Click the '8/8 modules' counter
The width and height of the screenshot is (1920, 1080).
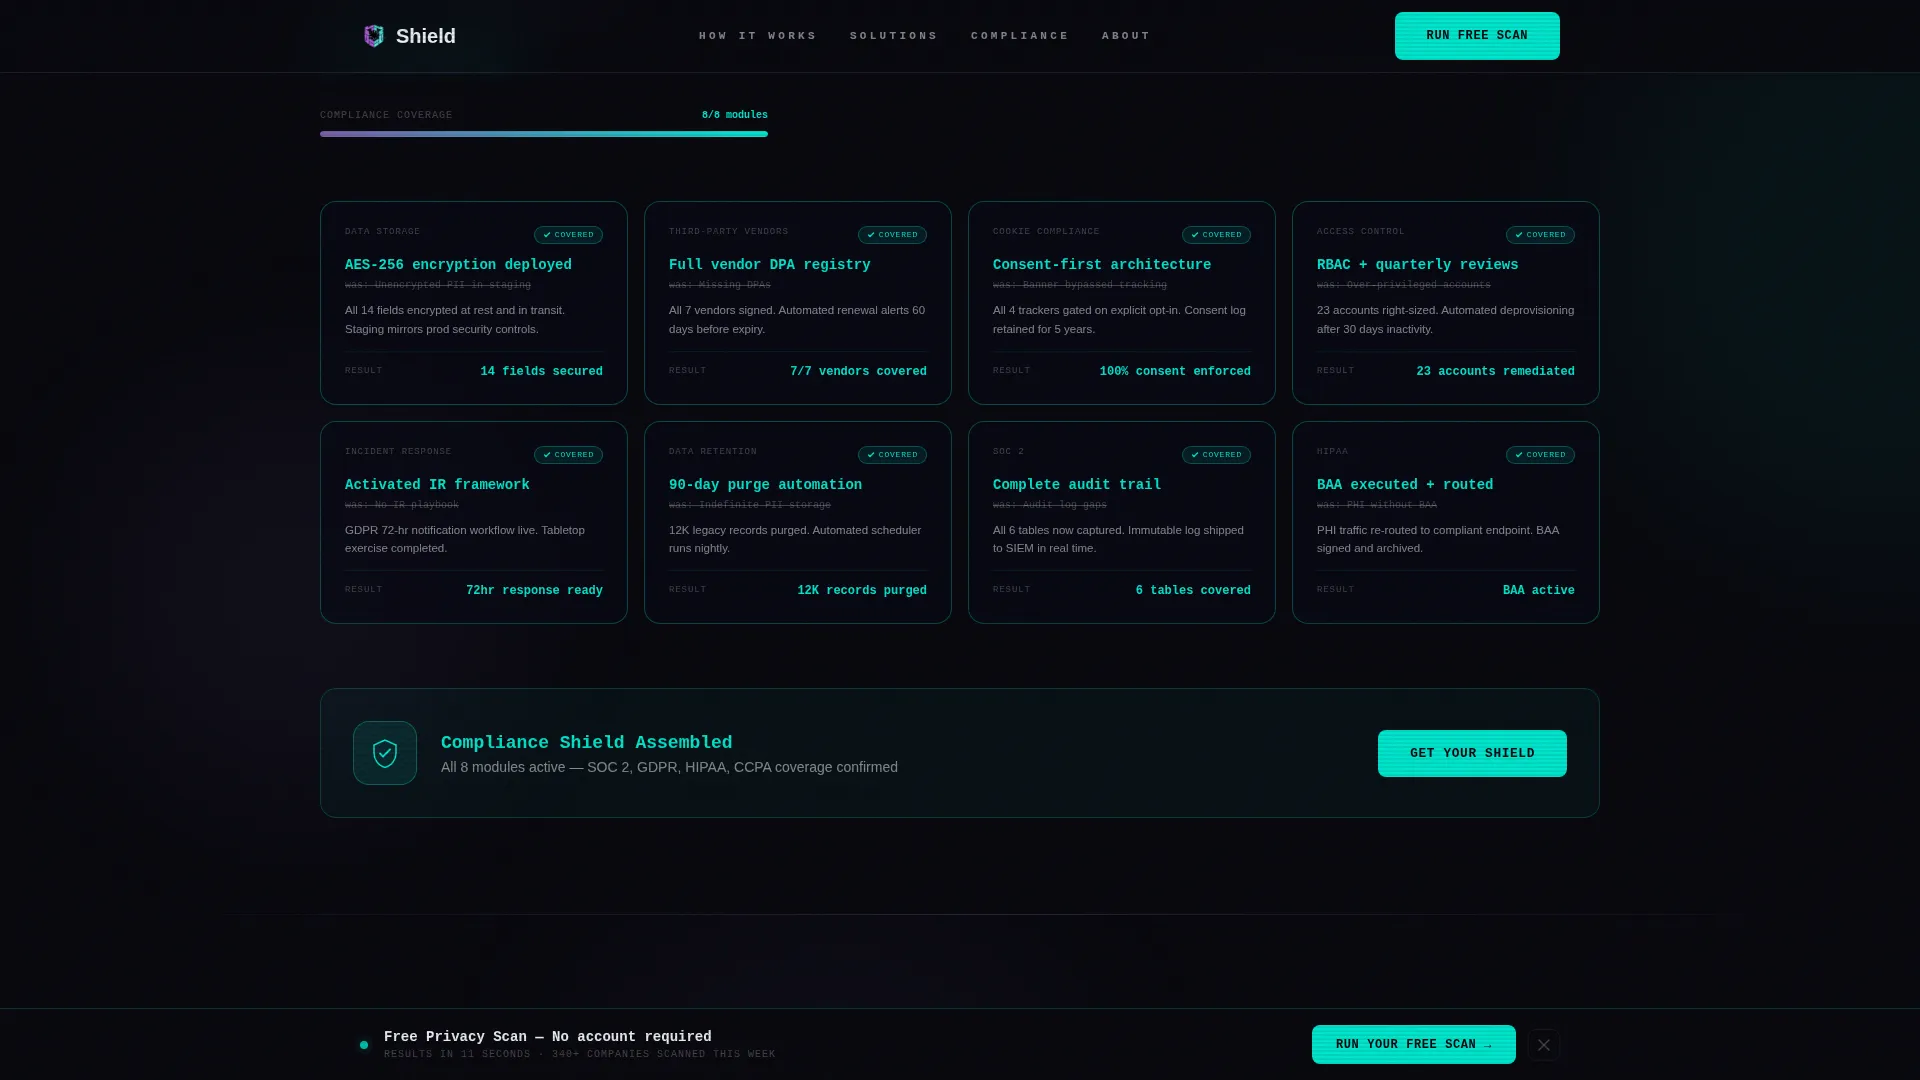[x=734, y=115]
